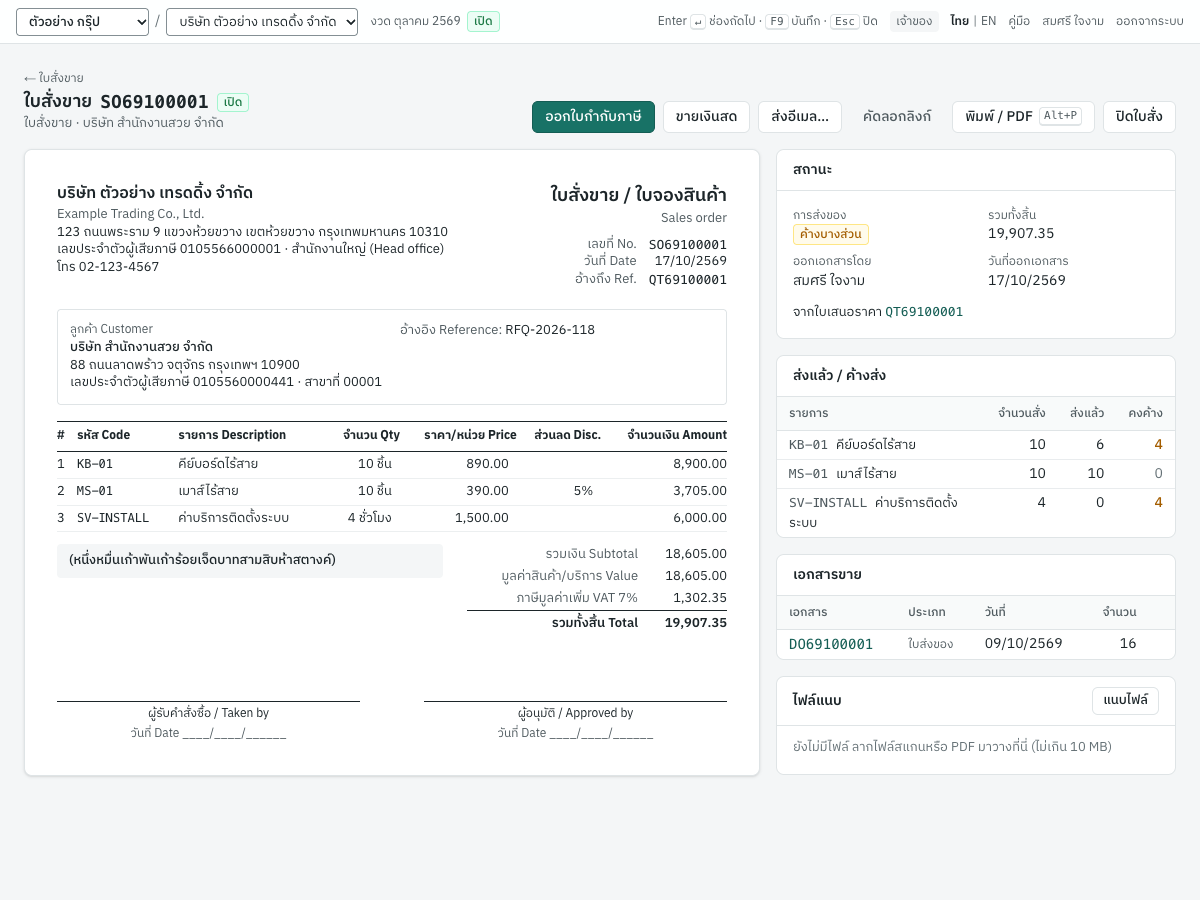Open the 'บริษัท ตัวอย่าง เทรดดิ้ง จำกัด' company dropdown

pos(262,22)
